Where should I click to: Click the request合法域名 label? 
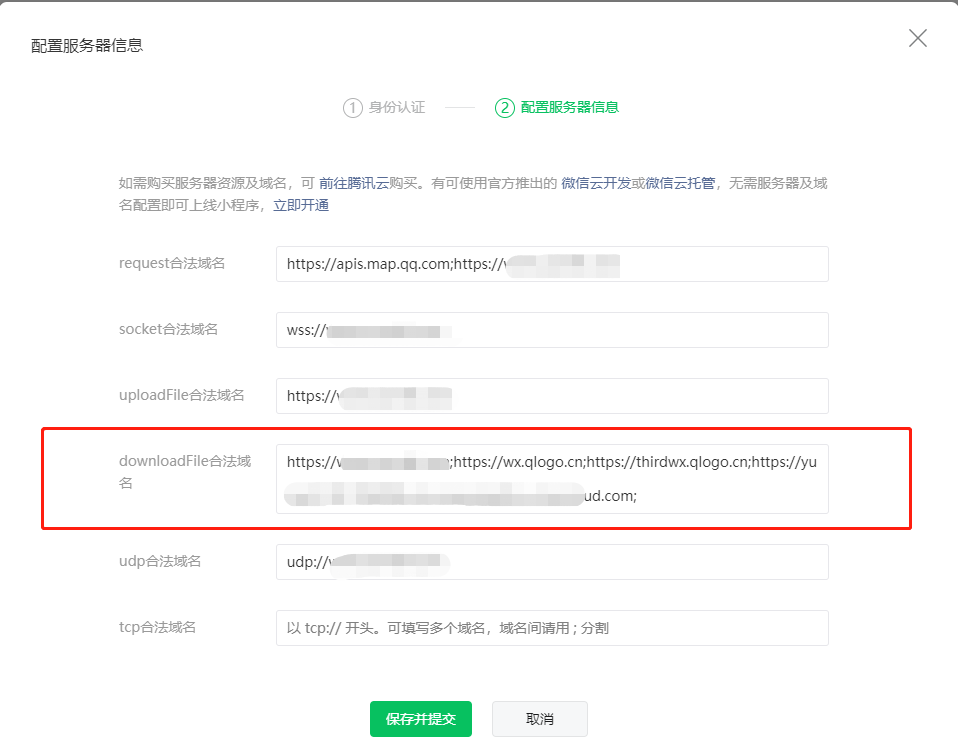[172, 263]
